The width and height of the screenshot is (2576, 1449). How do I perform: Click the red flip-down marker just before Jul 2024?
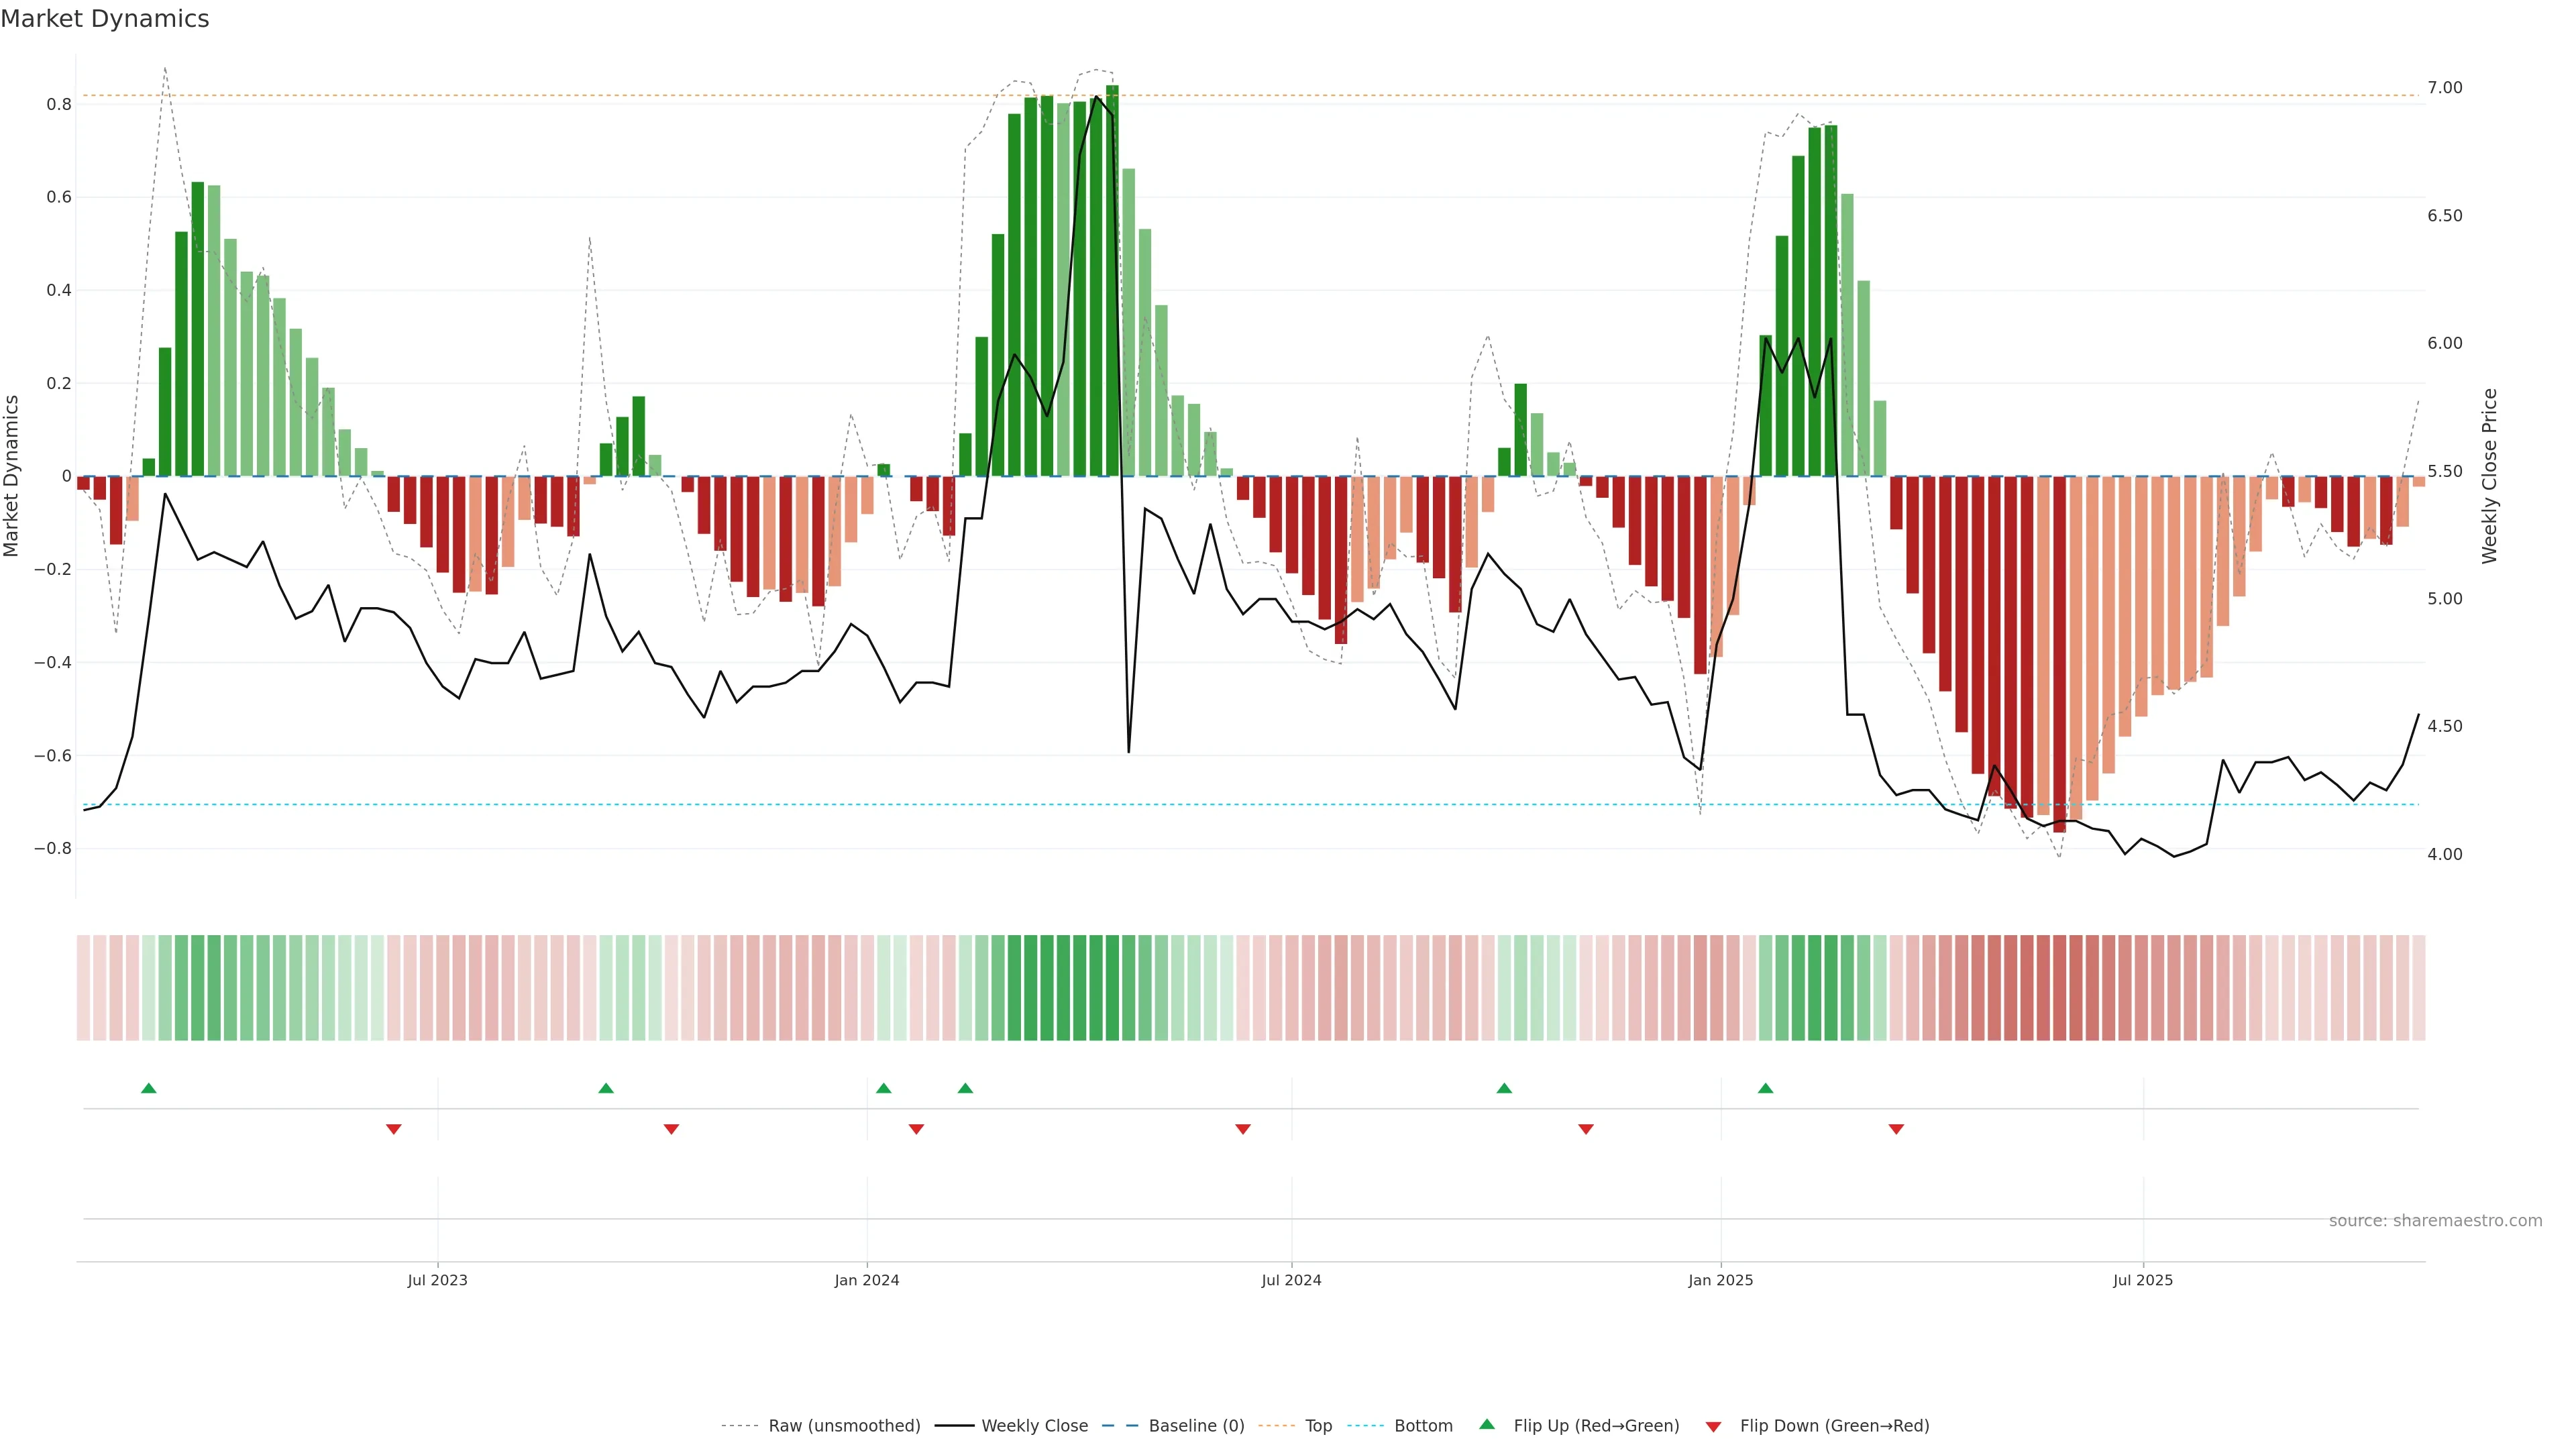pos(1243,1129)
